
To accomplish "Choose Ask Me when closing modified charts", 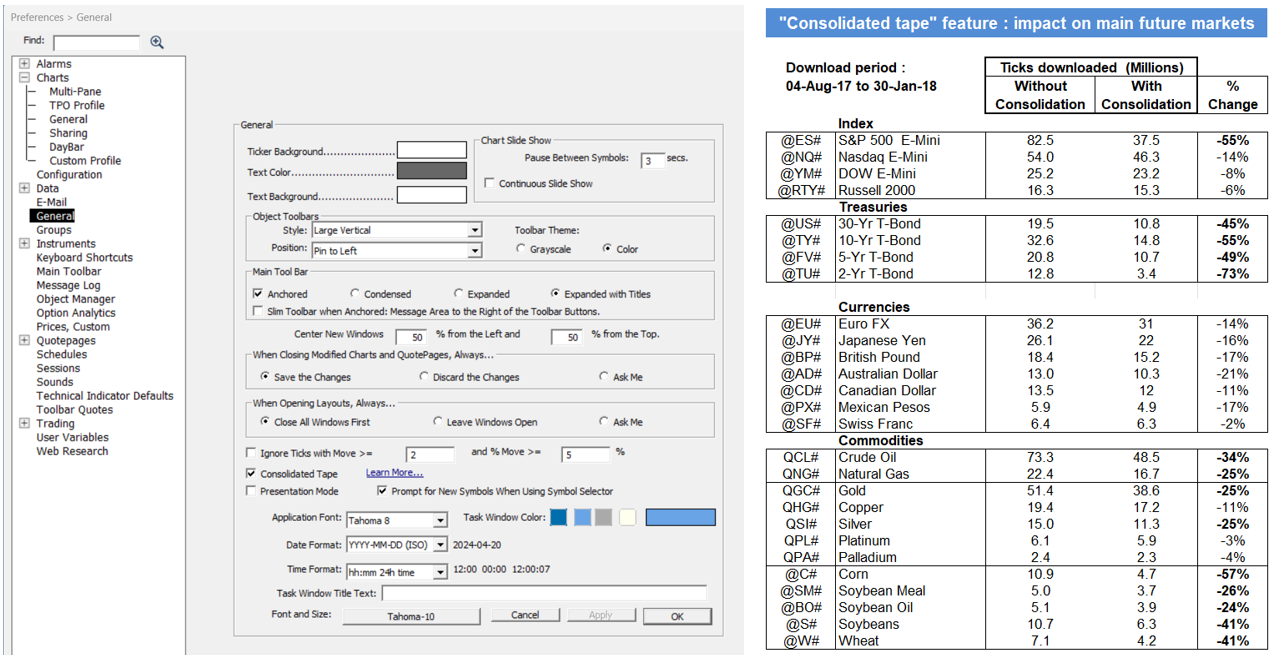I will click(604, 377).
